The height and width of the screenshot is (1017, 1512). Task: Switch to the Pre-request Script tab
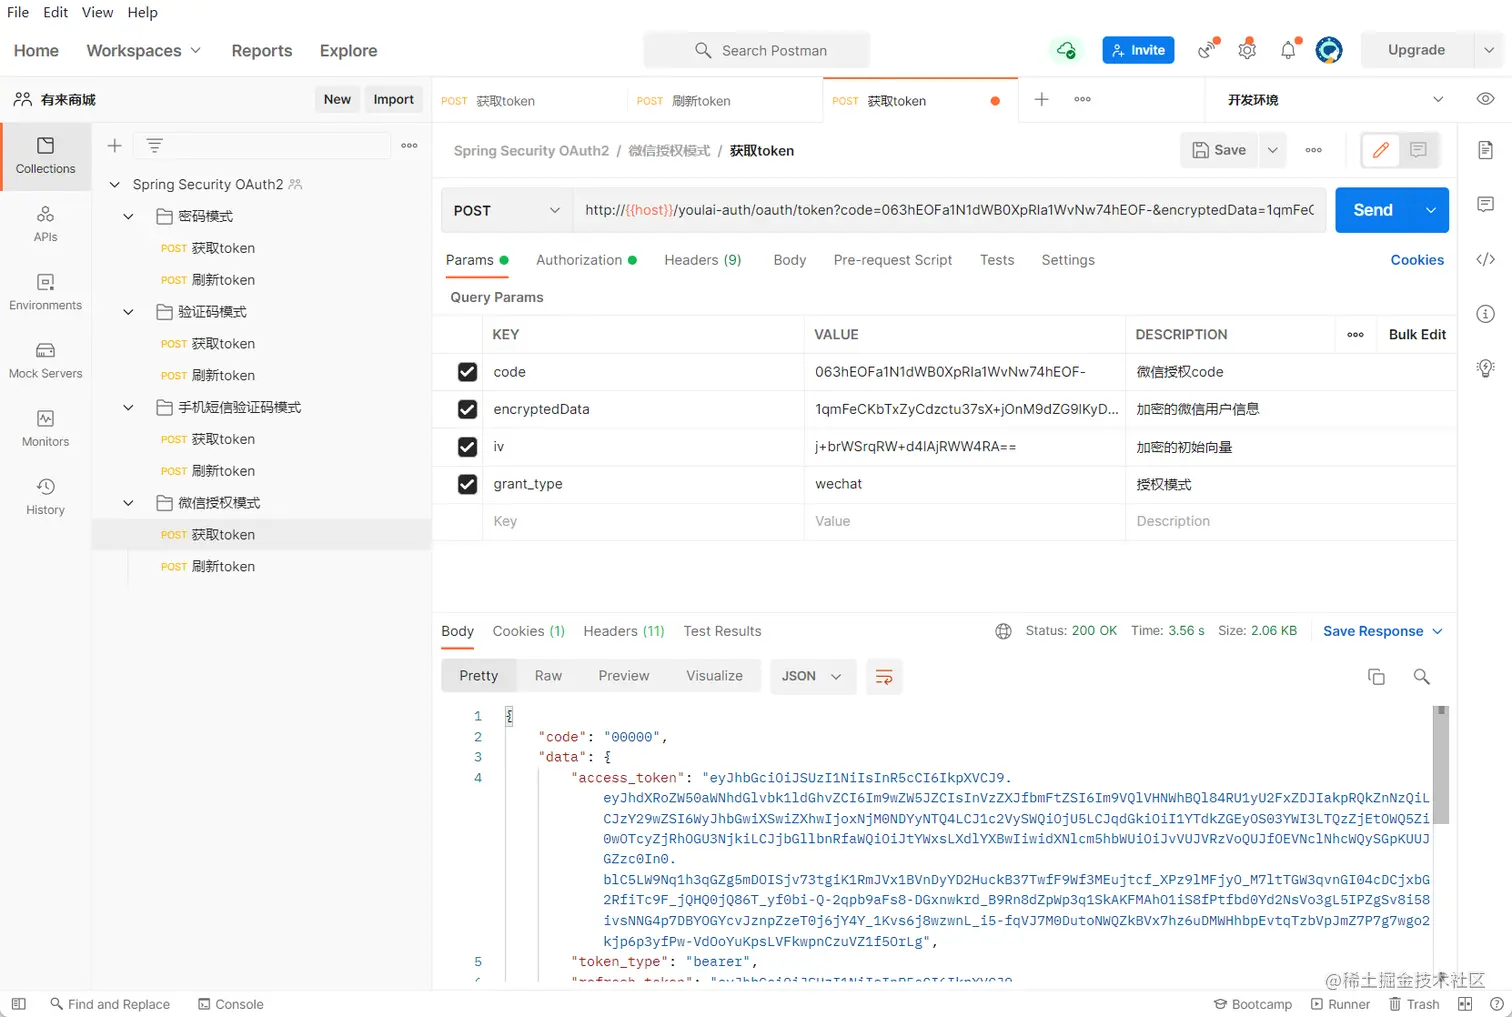(x=893, y=260)
